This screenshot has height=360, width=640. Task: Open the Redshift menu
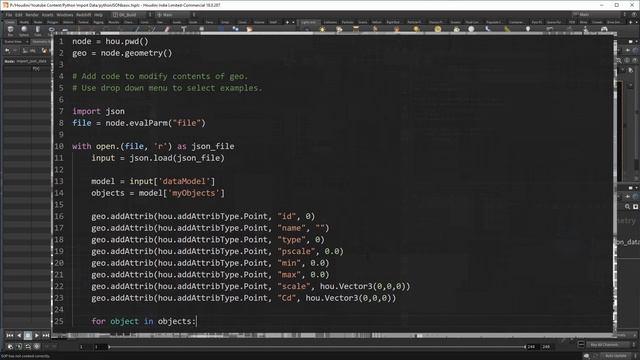[84, 15]
